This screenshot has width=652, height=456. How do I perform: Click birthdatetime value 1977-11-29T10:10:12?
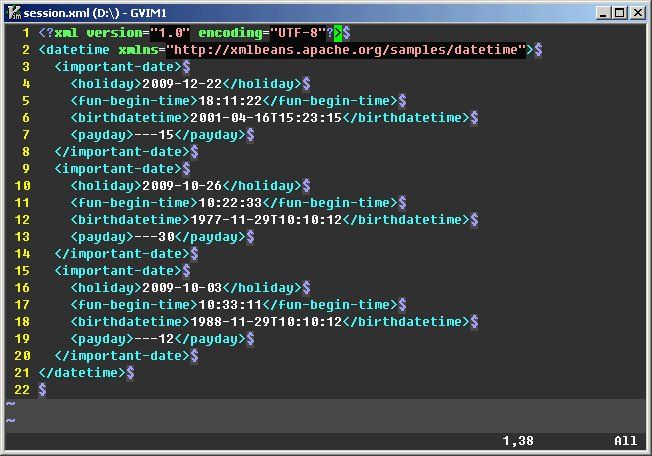click(x=266, y=220)
